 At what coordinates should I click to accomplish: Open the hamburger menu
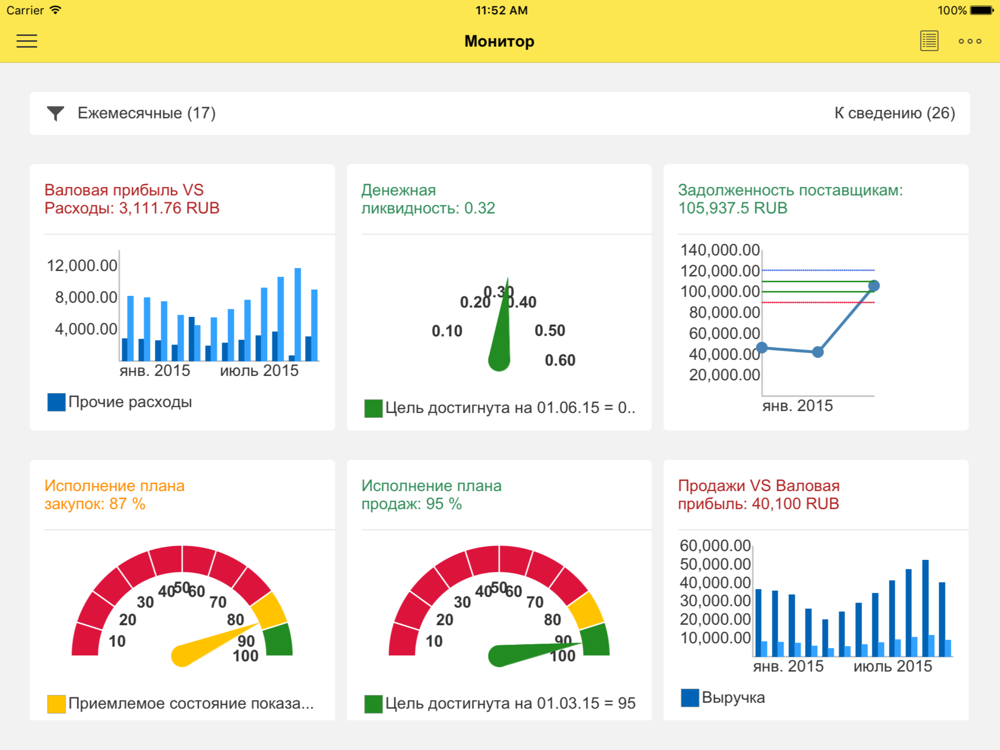pyautogui.click(x=27, y=41)
